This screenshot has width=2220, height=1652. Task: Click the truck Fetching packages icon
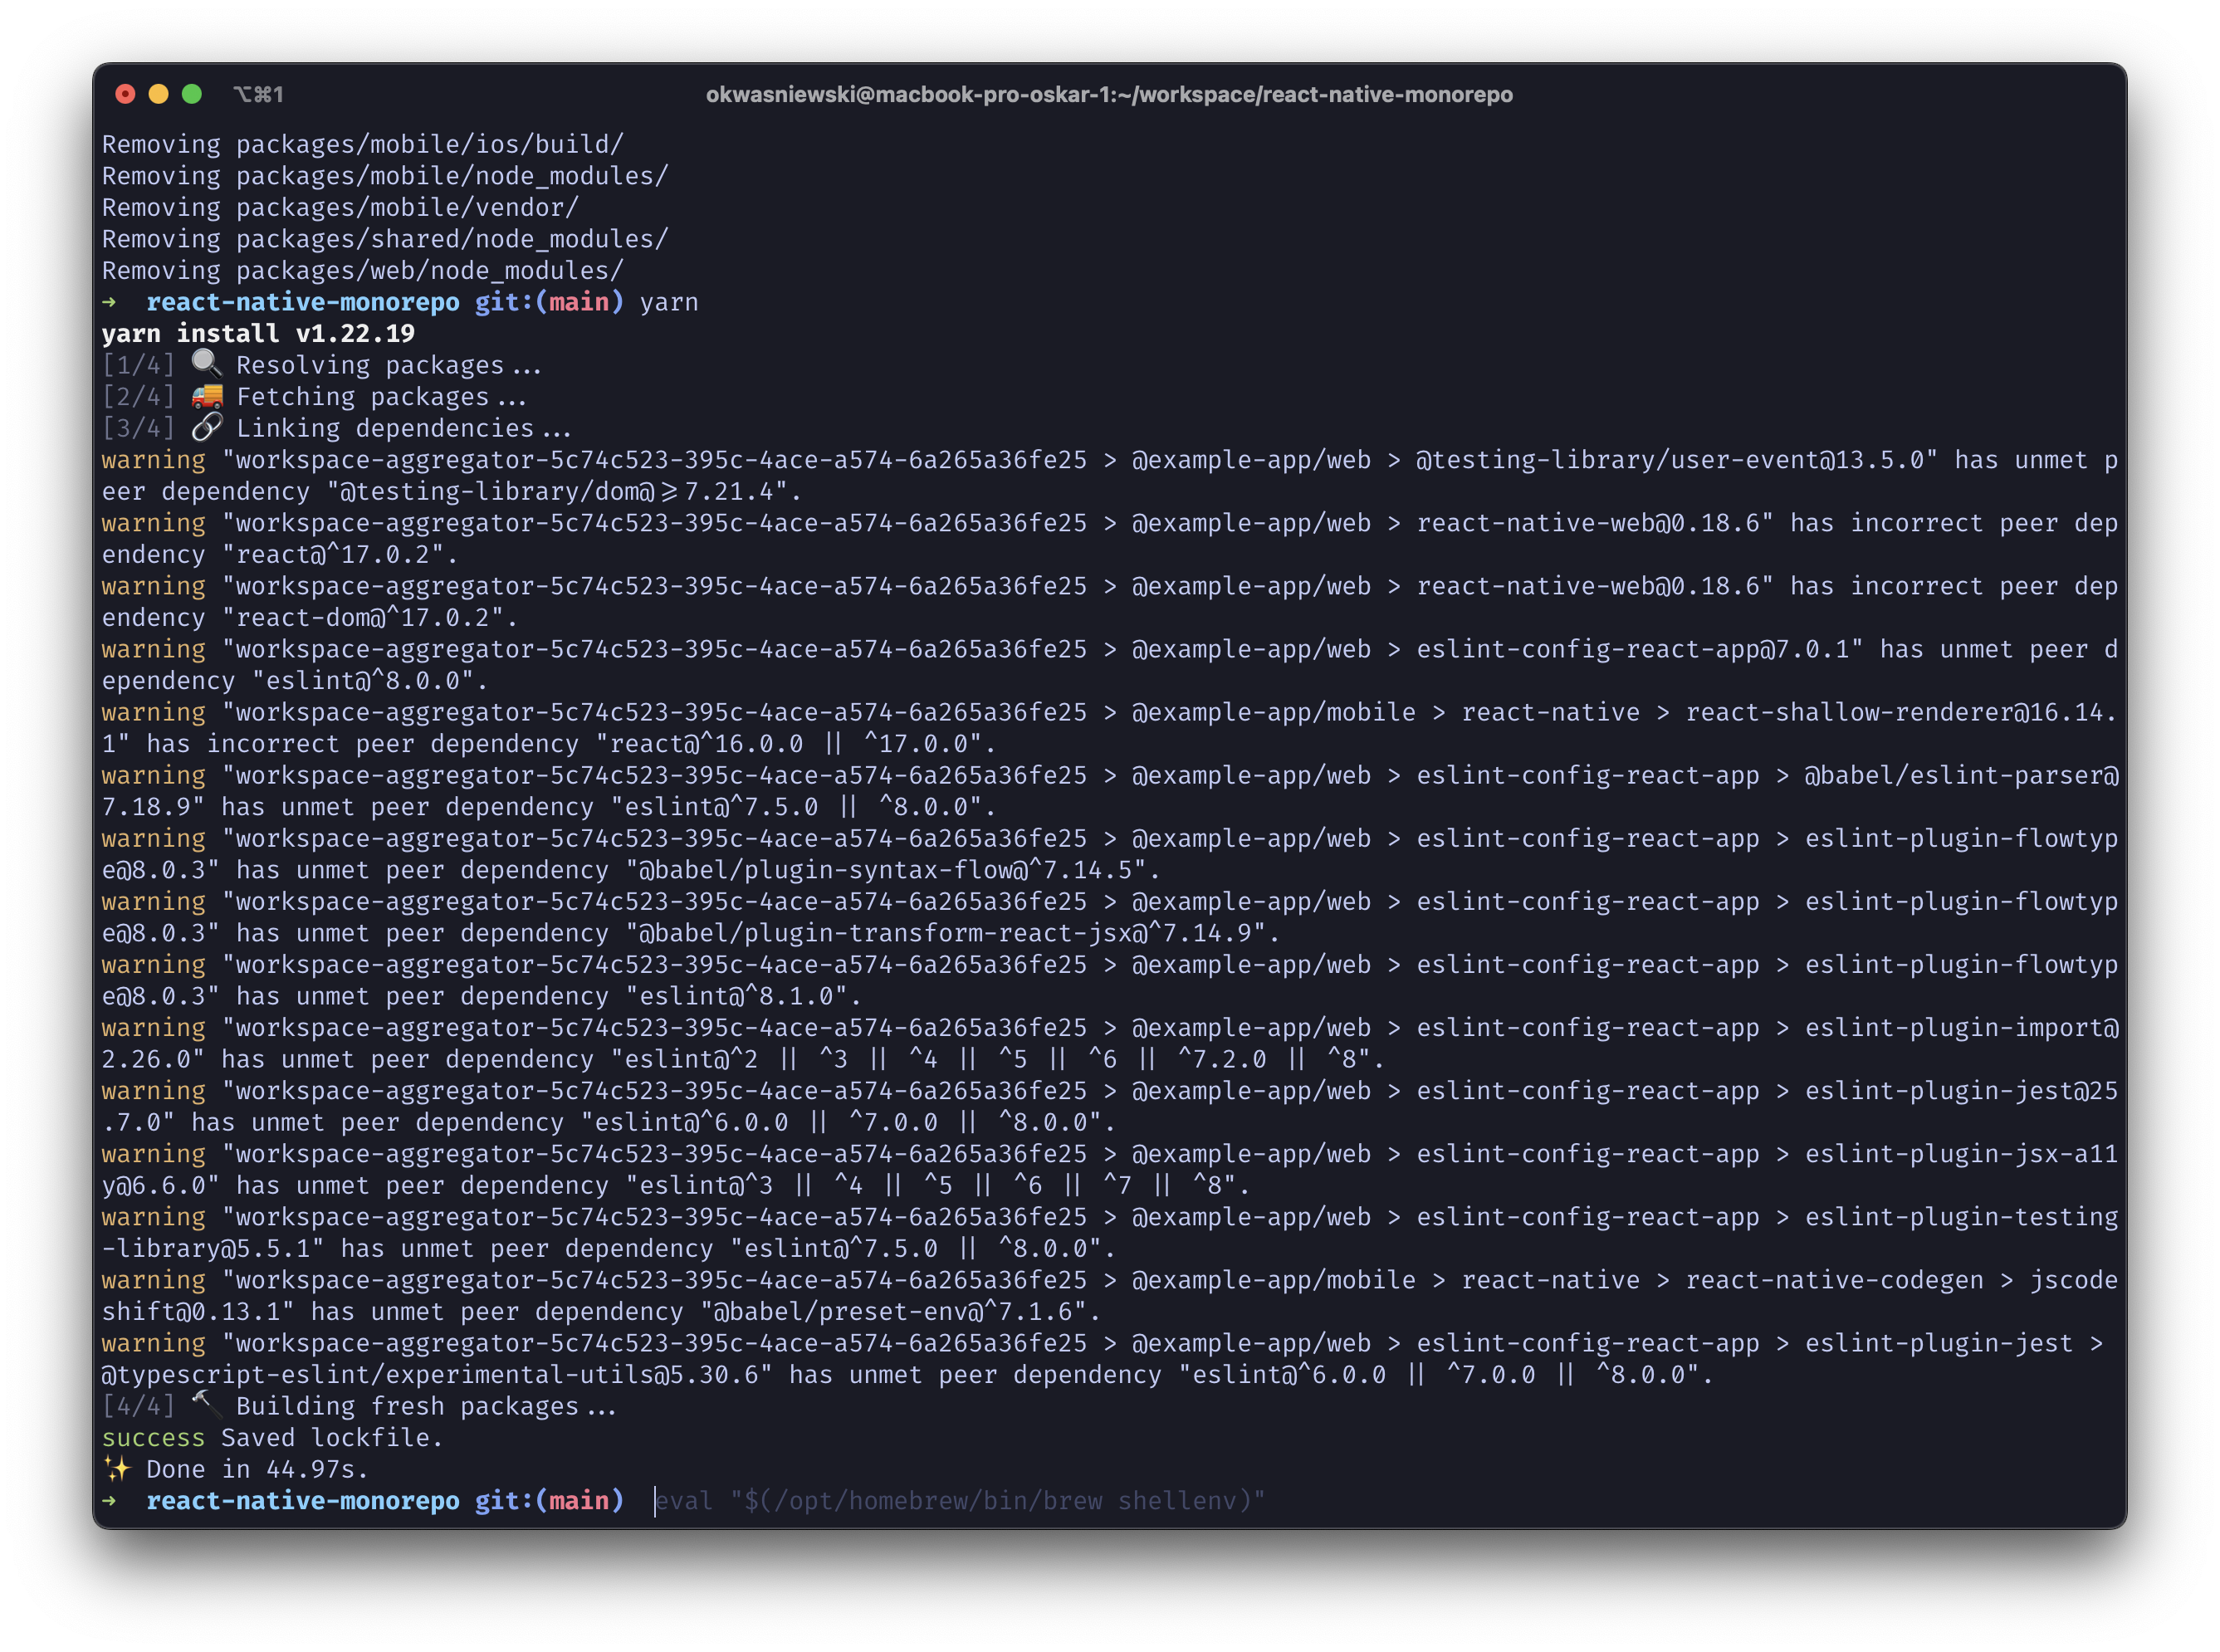pyautogui.click(x=207, y=396)
